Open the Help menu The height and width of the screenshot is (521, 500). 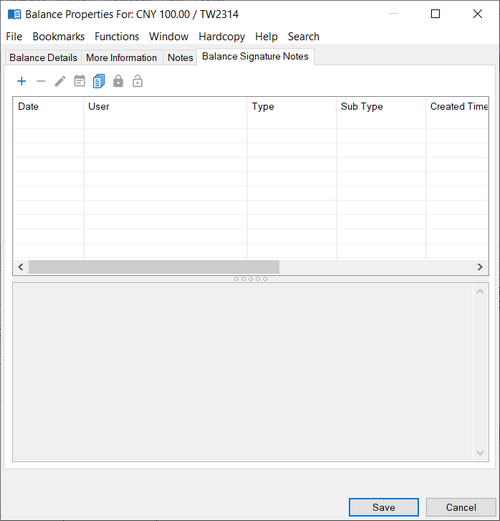(x=266, y=36)
